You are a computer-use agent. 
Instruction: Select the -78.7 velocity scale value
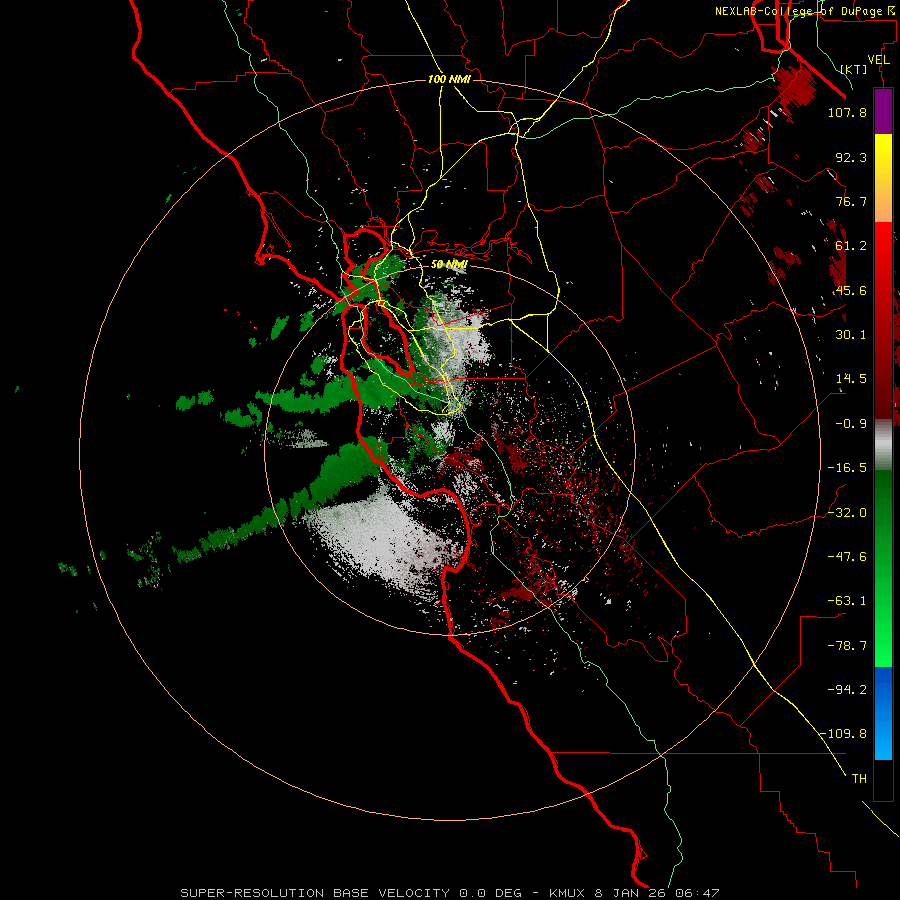847,646
